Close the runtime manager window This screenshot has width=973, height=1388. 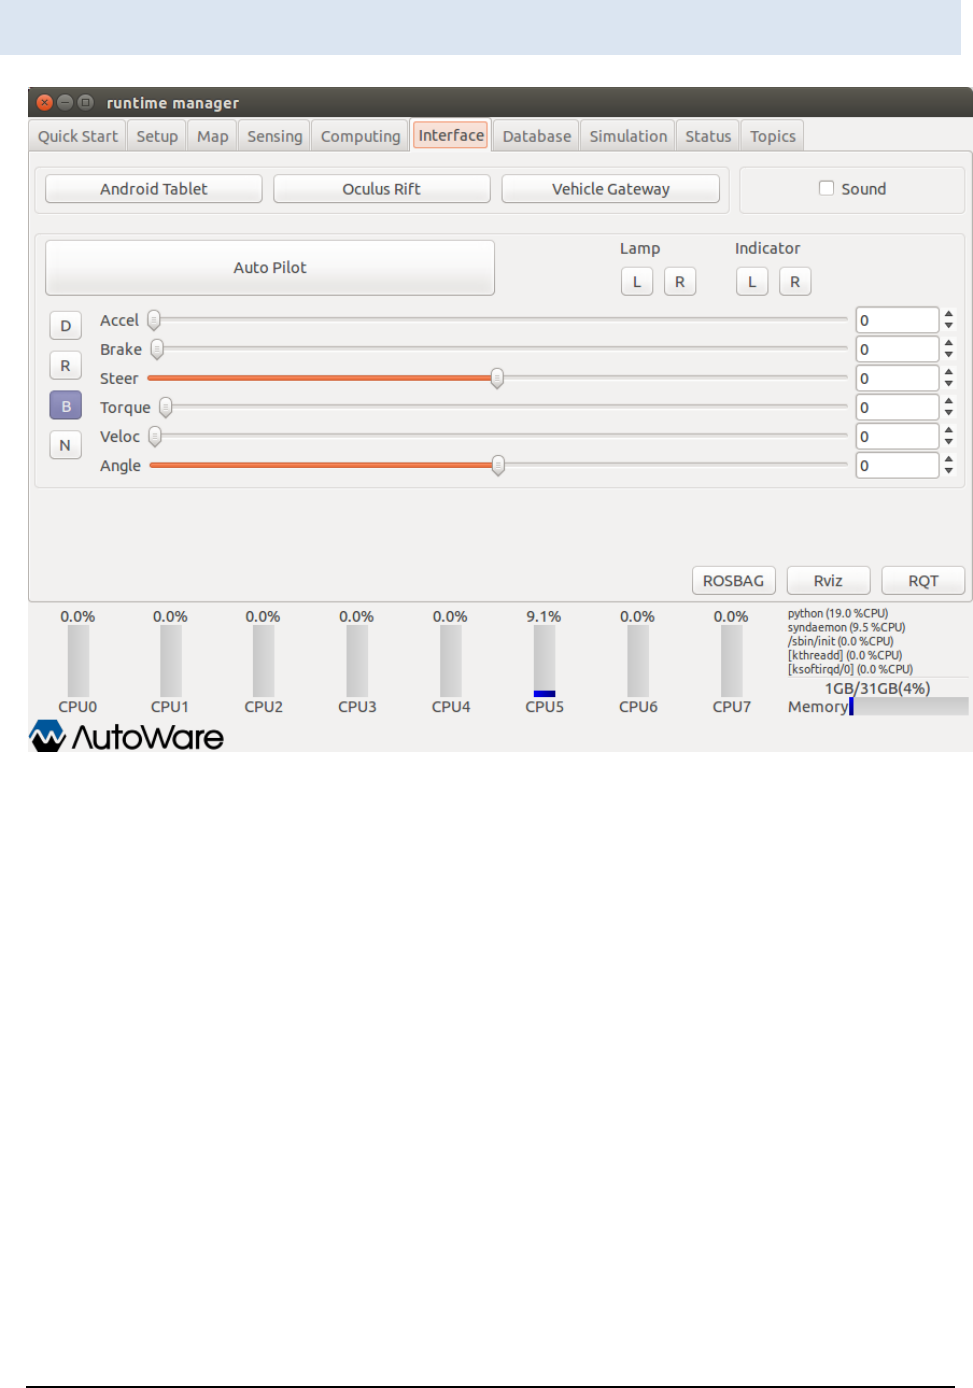tap(44, 102)
